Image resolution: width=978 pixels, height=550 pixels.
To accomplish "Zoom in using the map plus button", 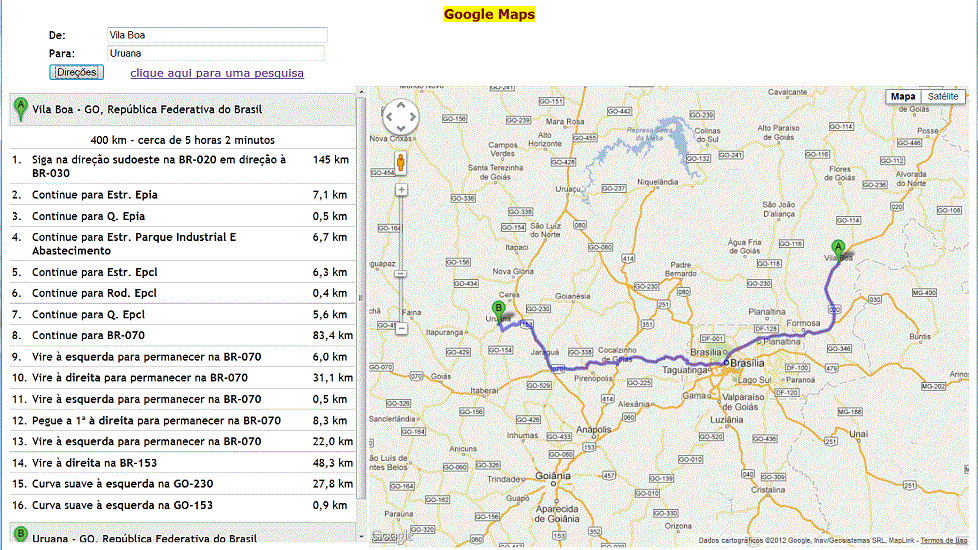I will 401,190.
